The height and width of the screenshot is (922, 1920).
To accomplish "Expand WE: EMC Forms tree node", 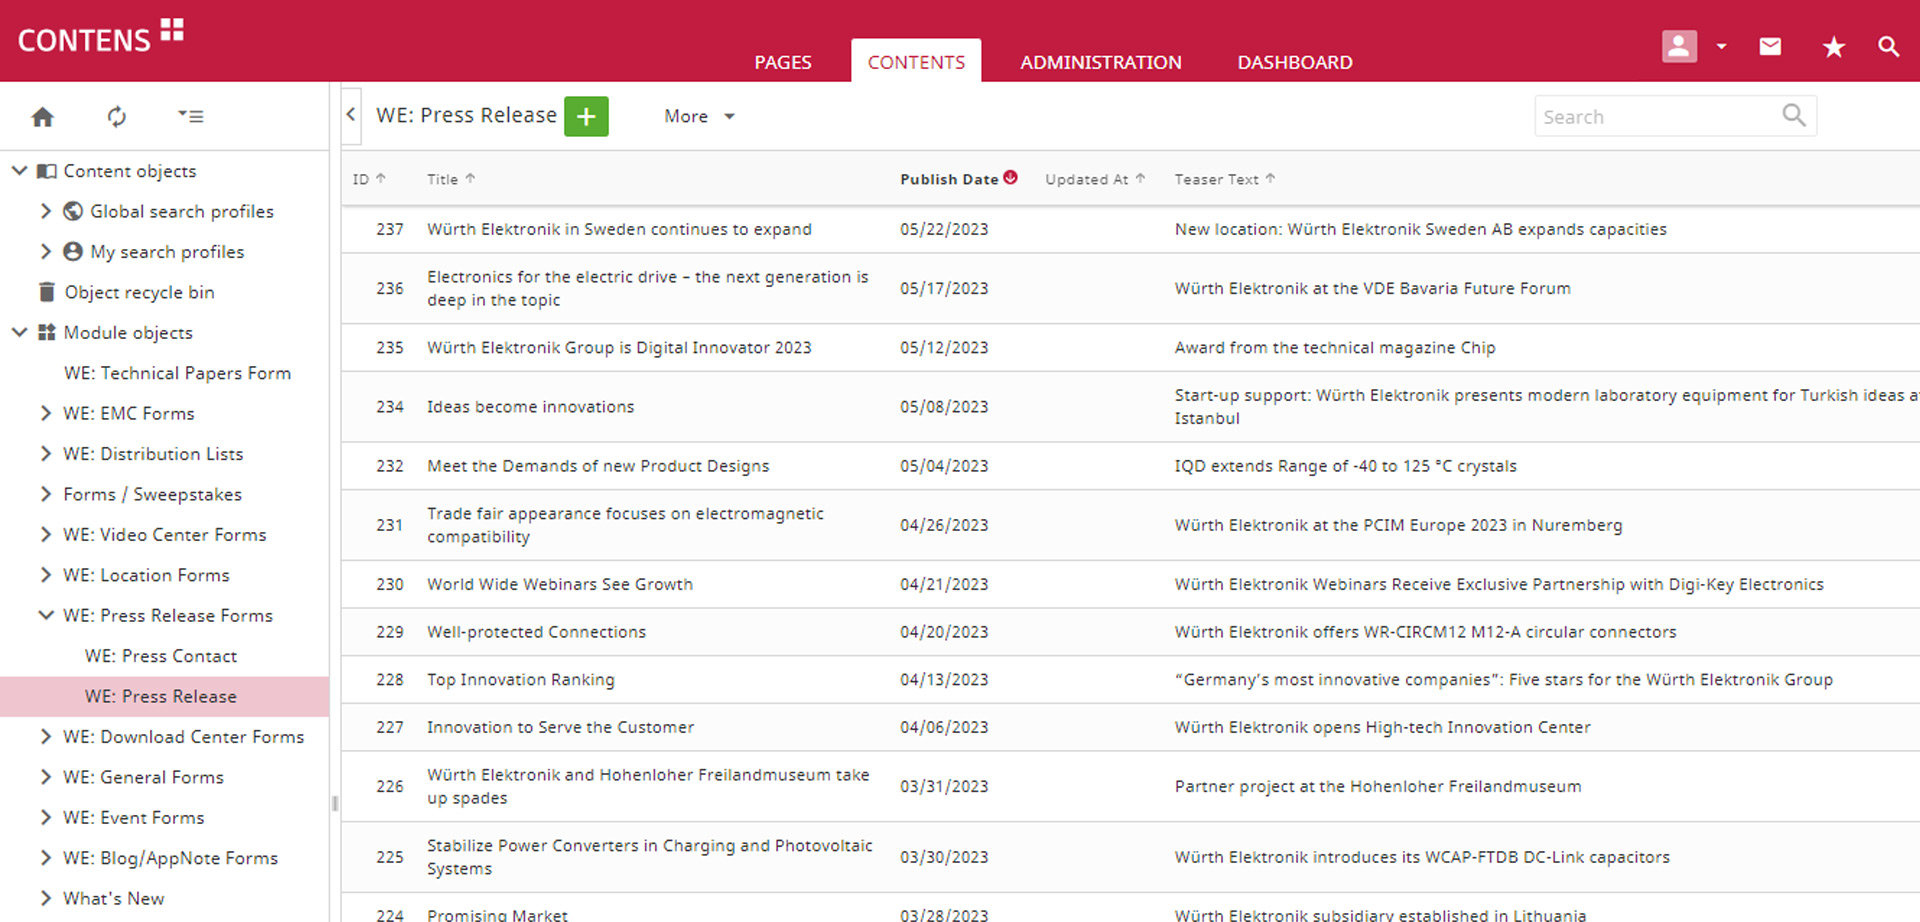I will [x=46, y=413].
